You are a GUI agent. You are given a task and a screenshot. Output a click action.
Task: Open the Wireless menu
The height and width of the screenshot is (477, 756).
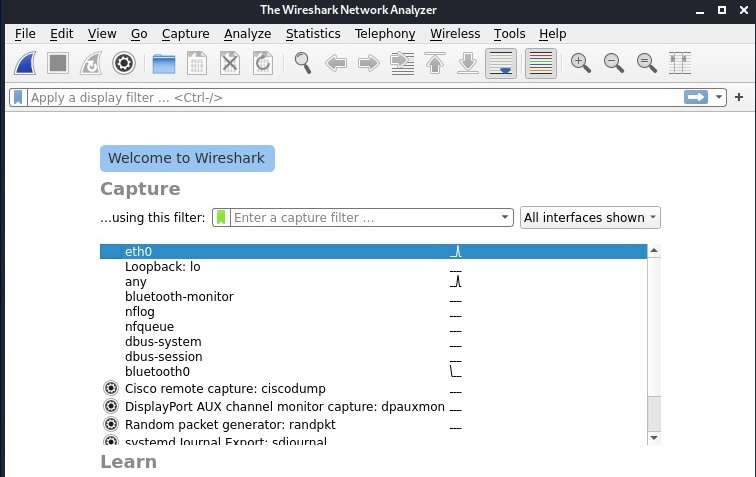(x=455, y=34)
